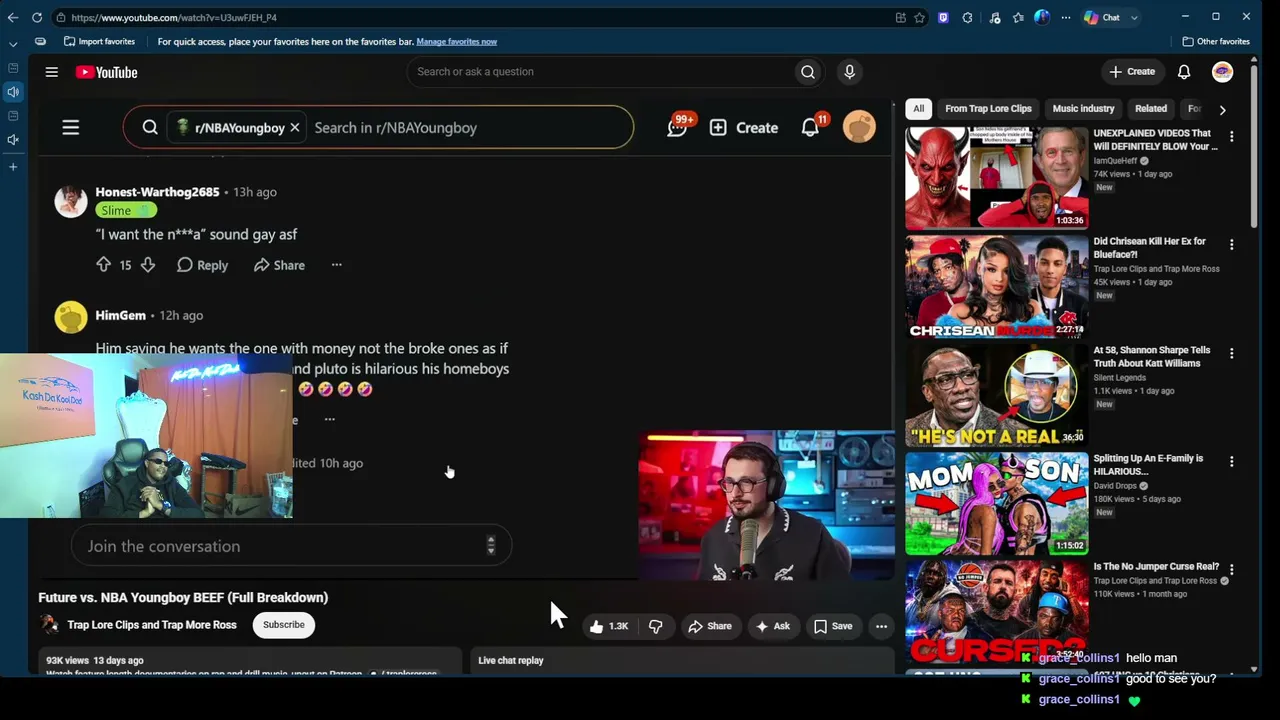Dislike the Future vs. NBA Youngboy video
The image size is (1280, 720).
click(x=656, y=626)
